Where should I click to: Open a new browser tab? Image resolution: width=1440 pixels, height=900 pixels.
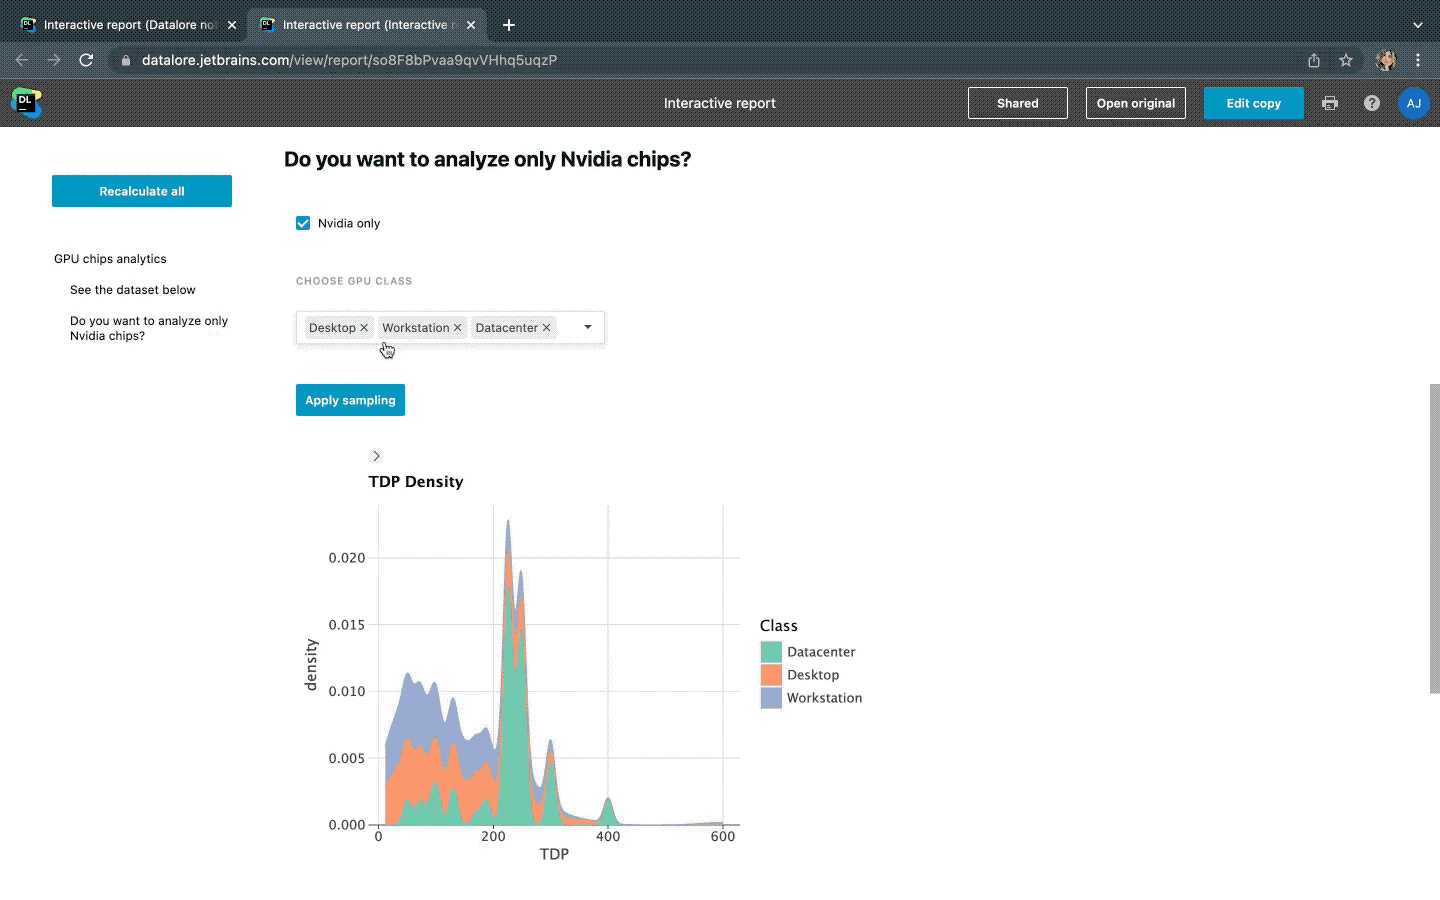509,25
